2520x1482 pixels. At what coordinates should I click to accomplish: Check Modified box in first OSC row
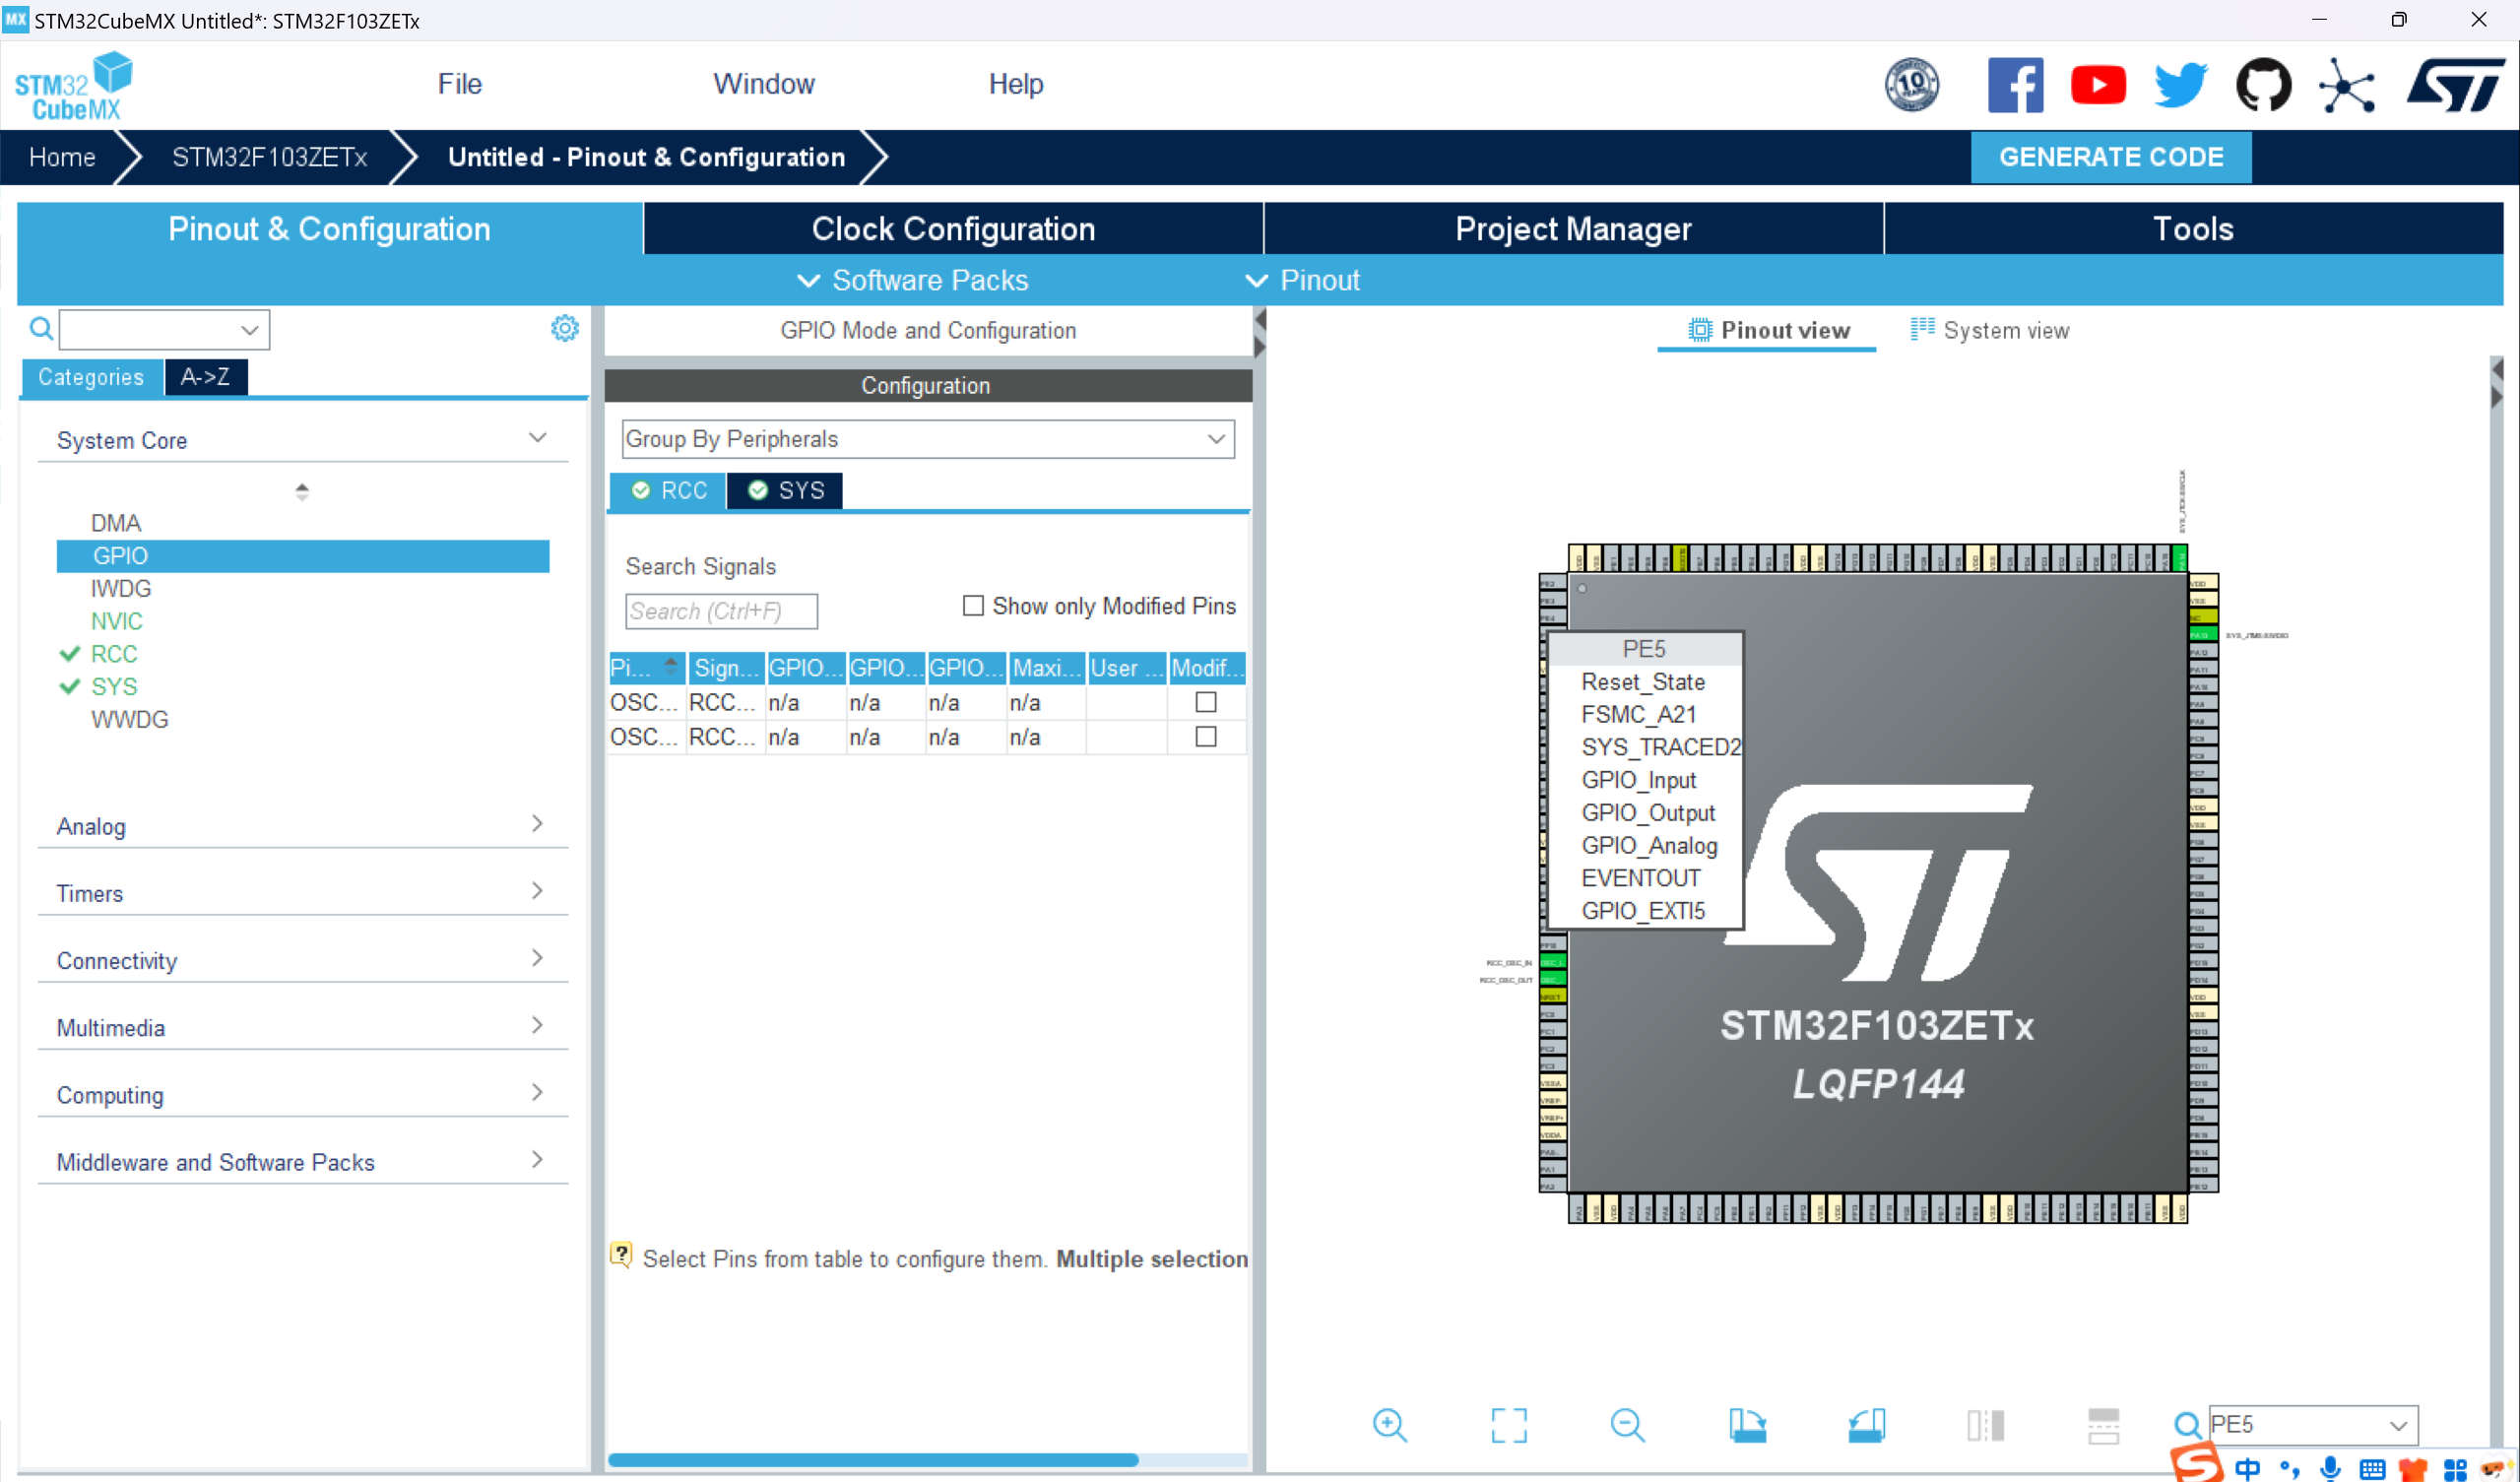pos(1206,703)
